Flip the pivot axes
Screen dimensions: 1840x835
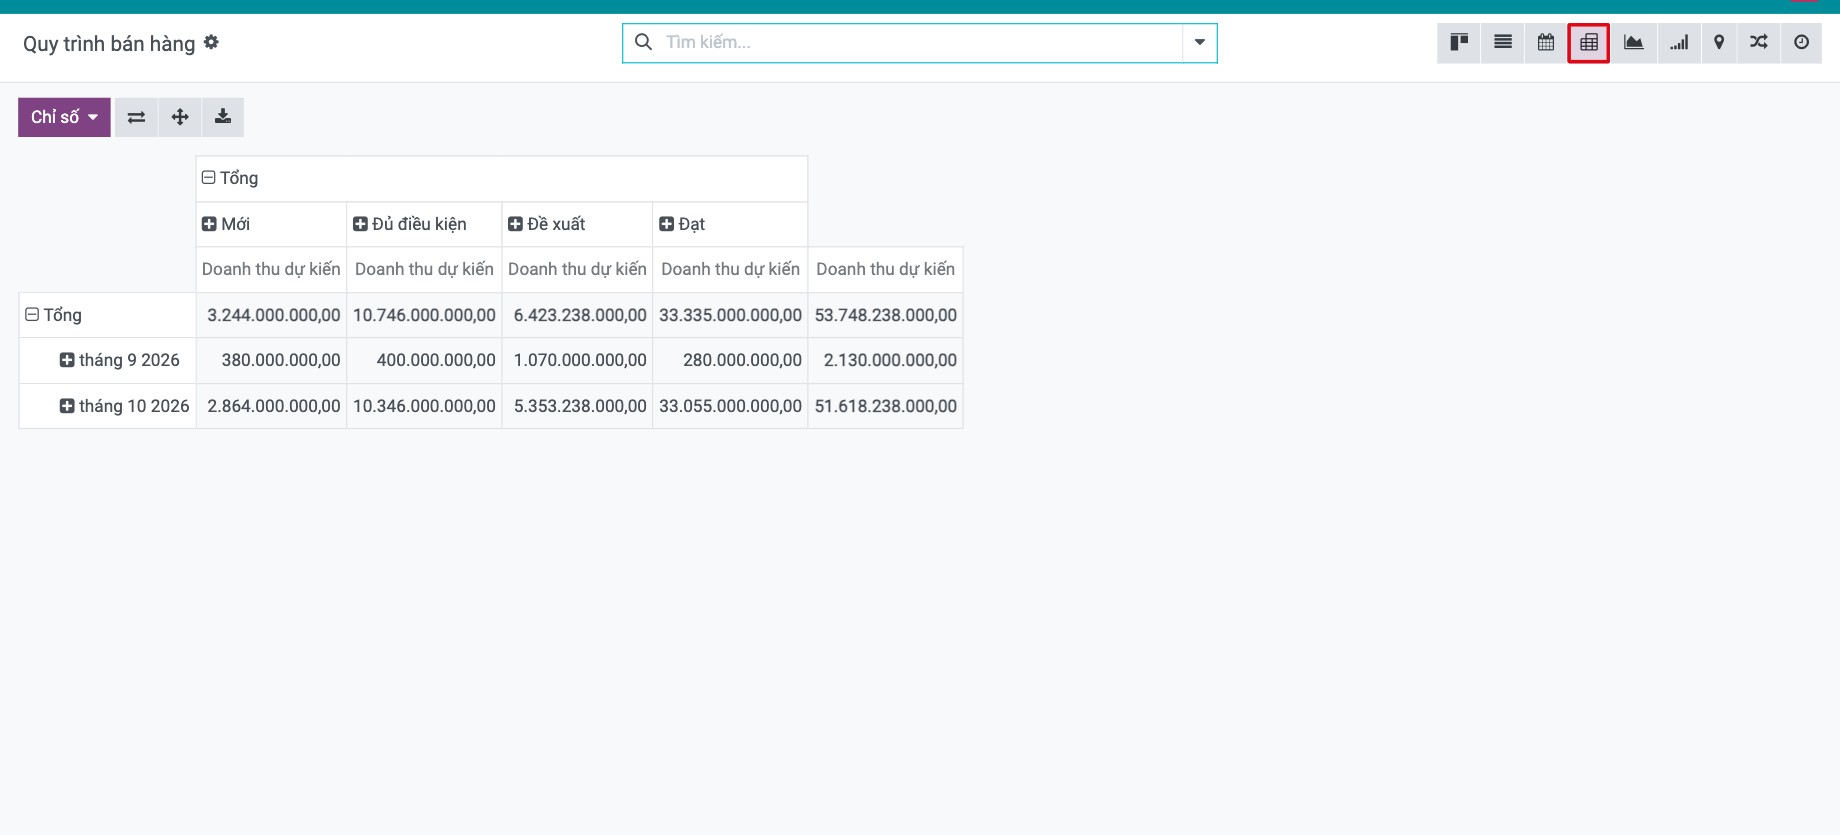(137, 117)
